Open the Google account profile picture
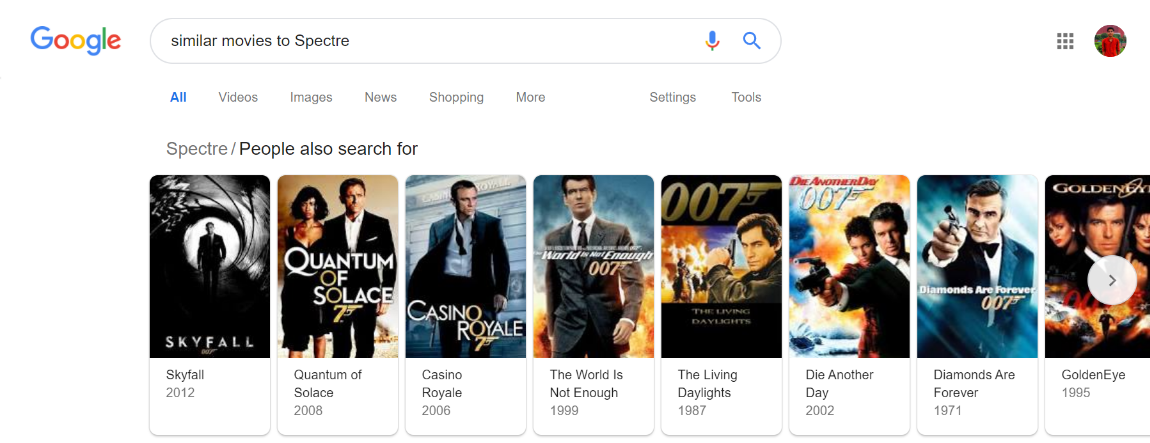The image size is (1150, 443). (x=1110, y=41)
